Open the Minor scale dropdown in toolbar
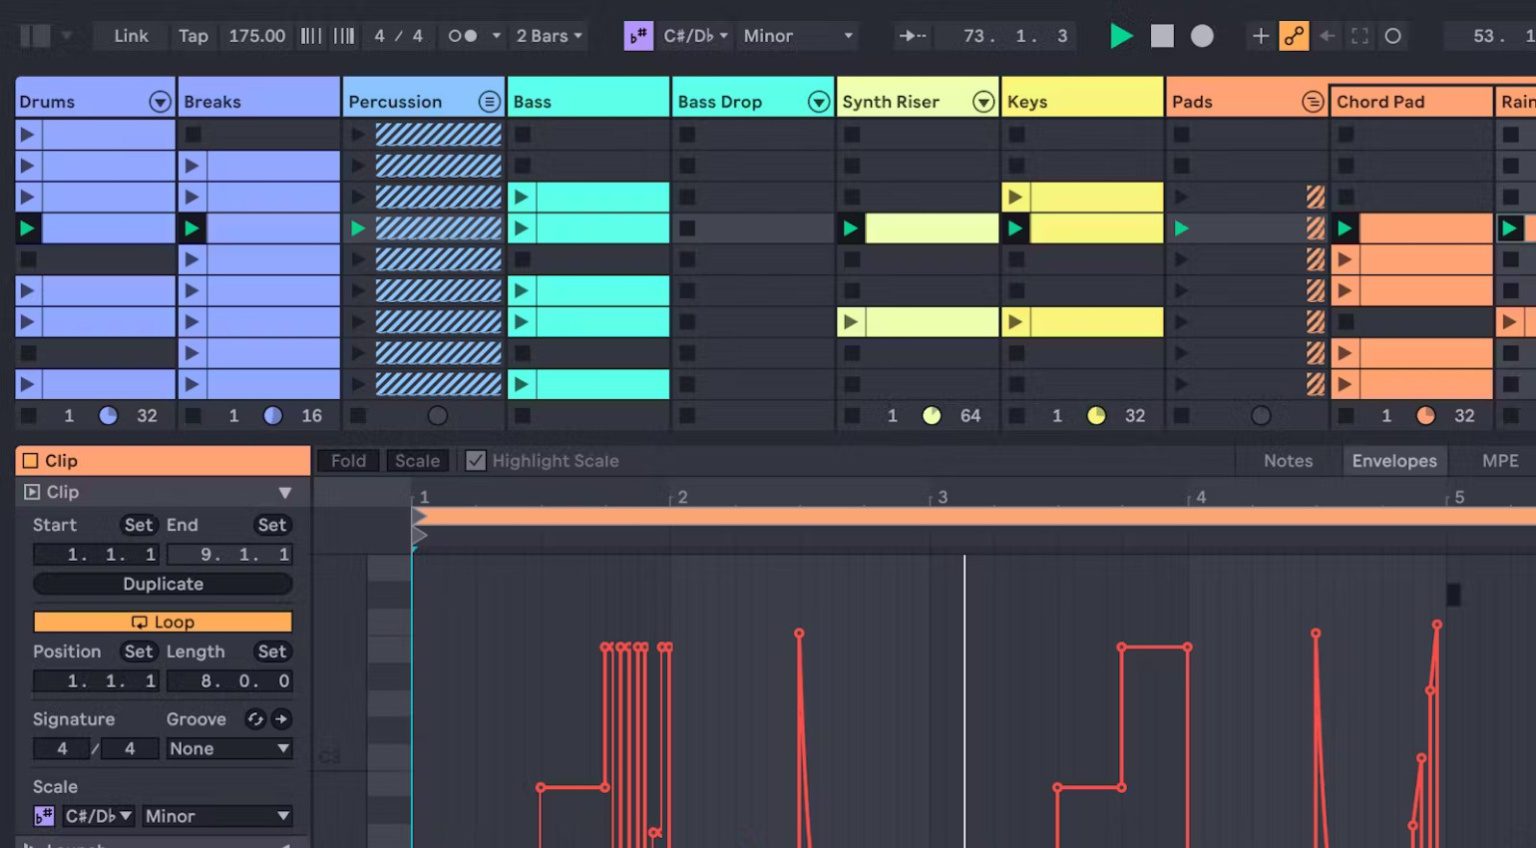The image size is (1536, 848). pos(798,36)
